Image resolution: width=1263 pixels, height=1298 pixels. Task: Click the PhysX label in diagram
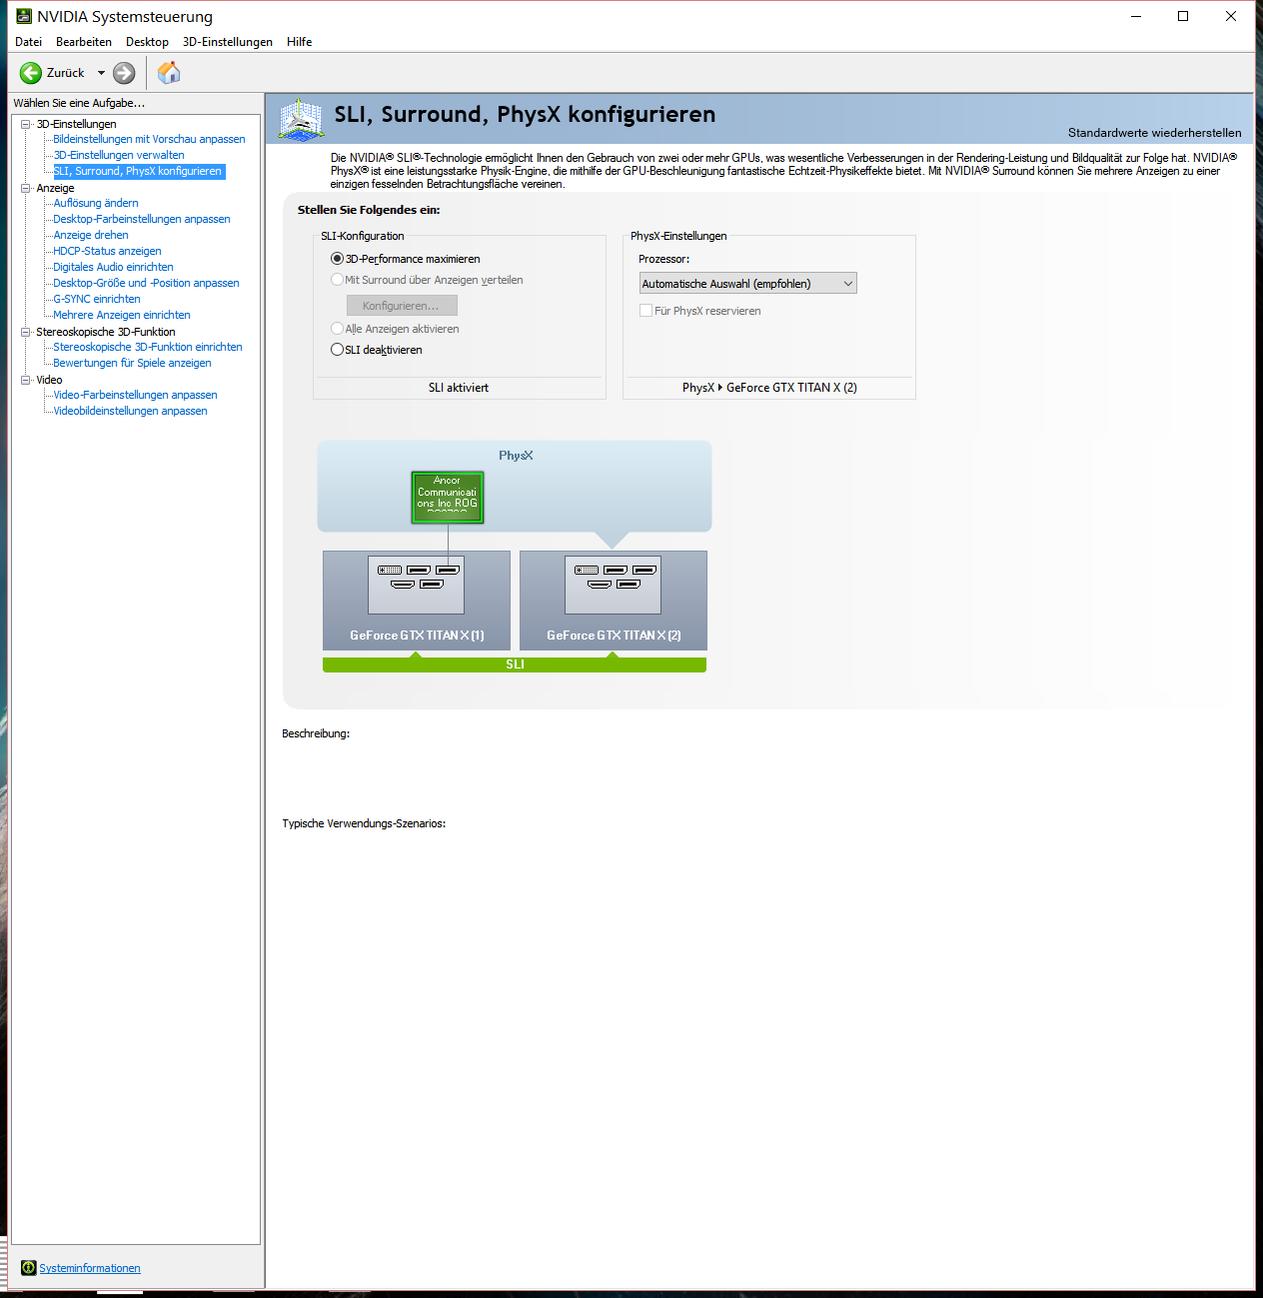(x=516, y=455)
